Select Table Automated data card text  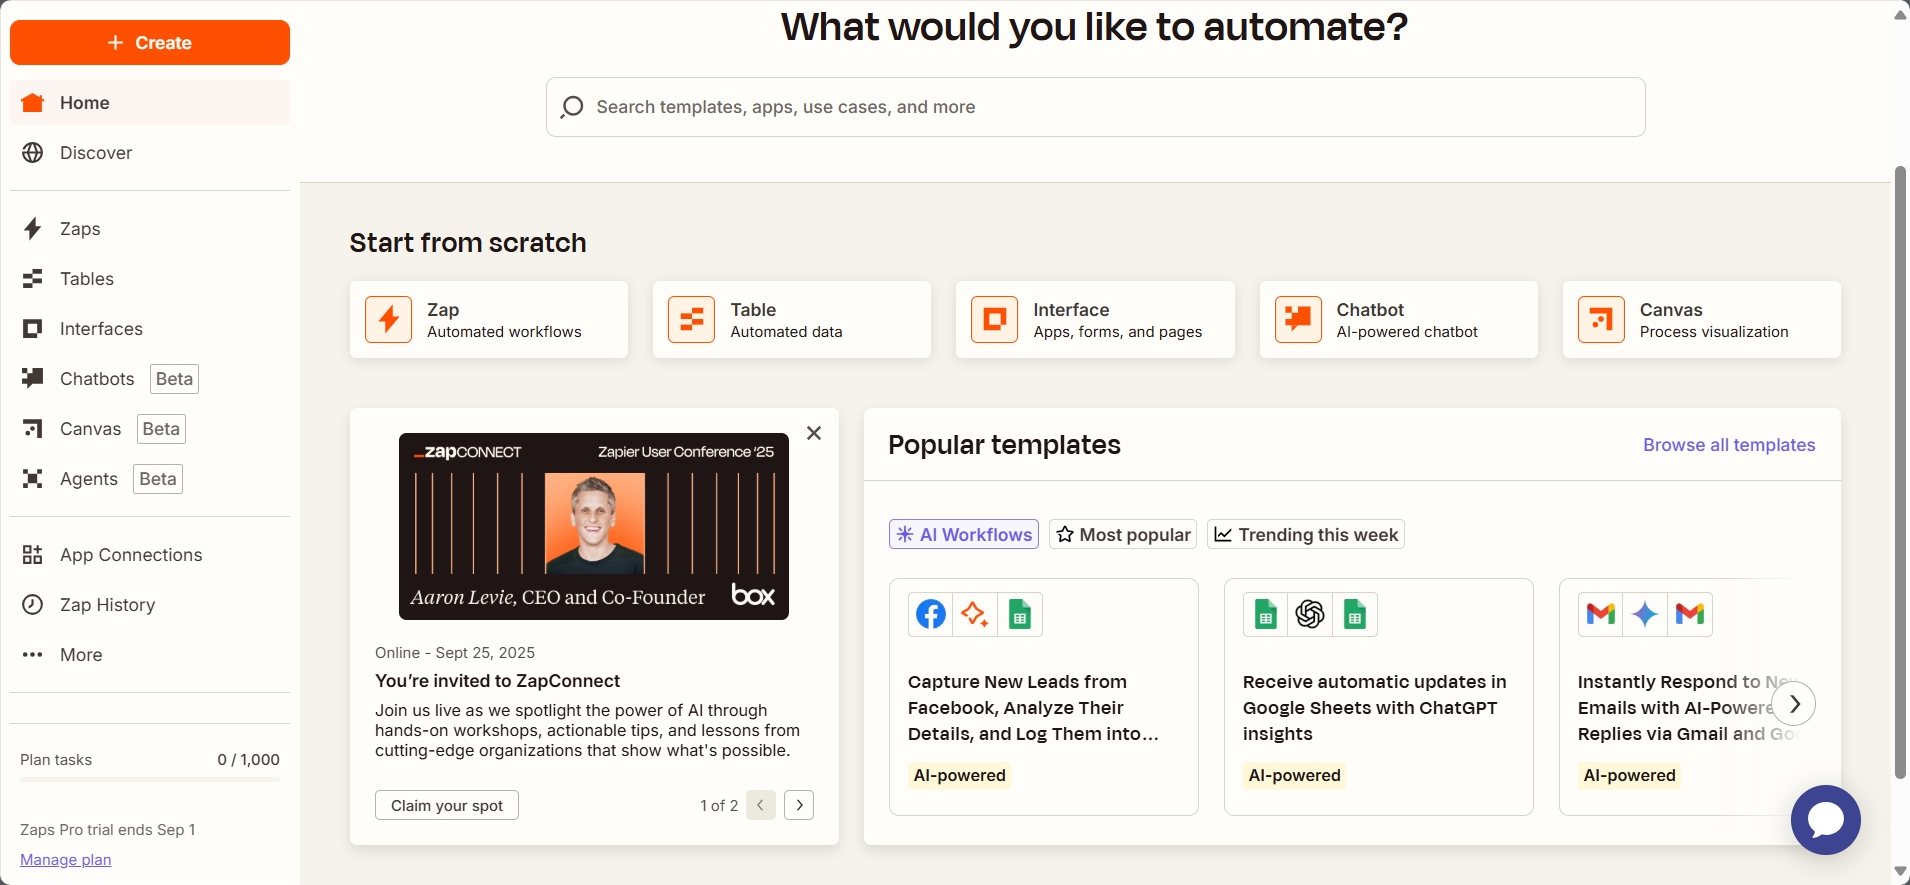pyautogui.click(x=786, y=321)
